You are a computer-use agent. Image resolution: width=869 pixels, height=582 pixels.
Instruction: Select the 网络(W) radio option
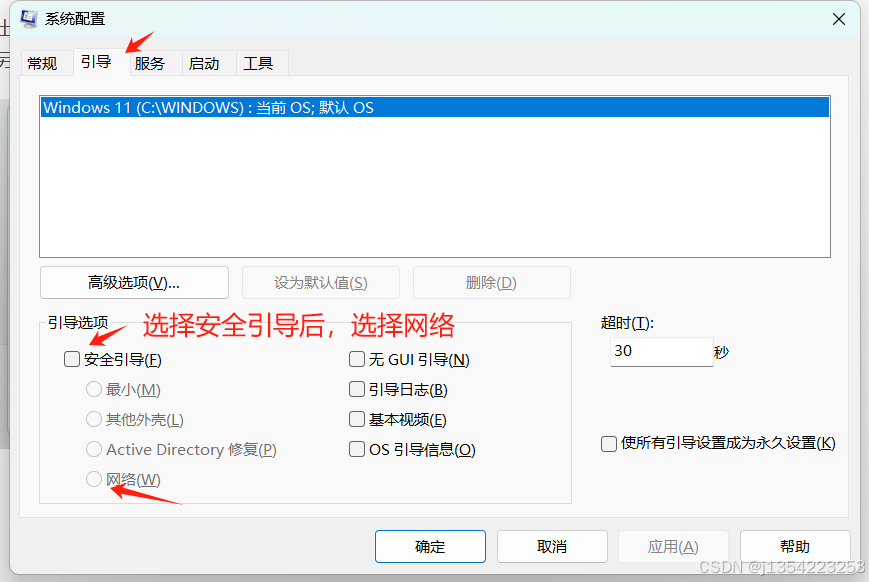94,479
